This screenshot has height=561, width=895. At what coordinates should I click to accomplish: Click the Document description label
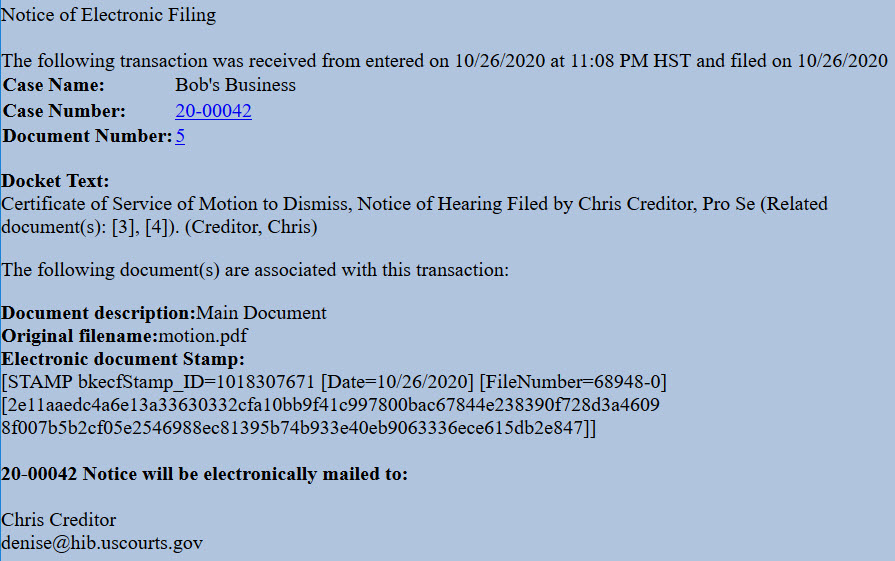coord(98,313)
